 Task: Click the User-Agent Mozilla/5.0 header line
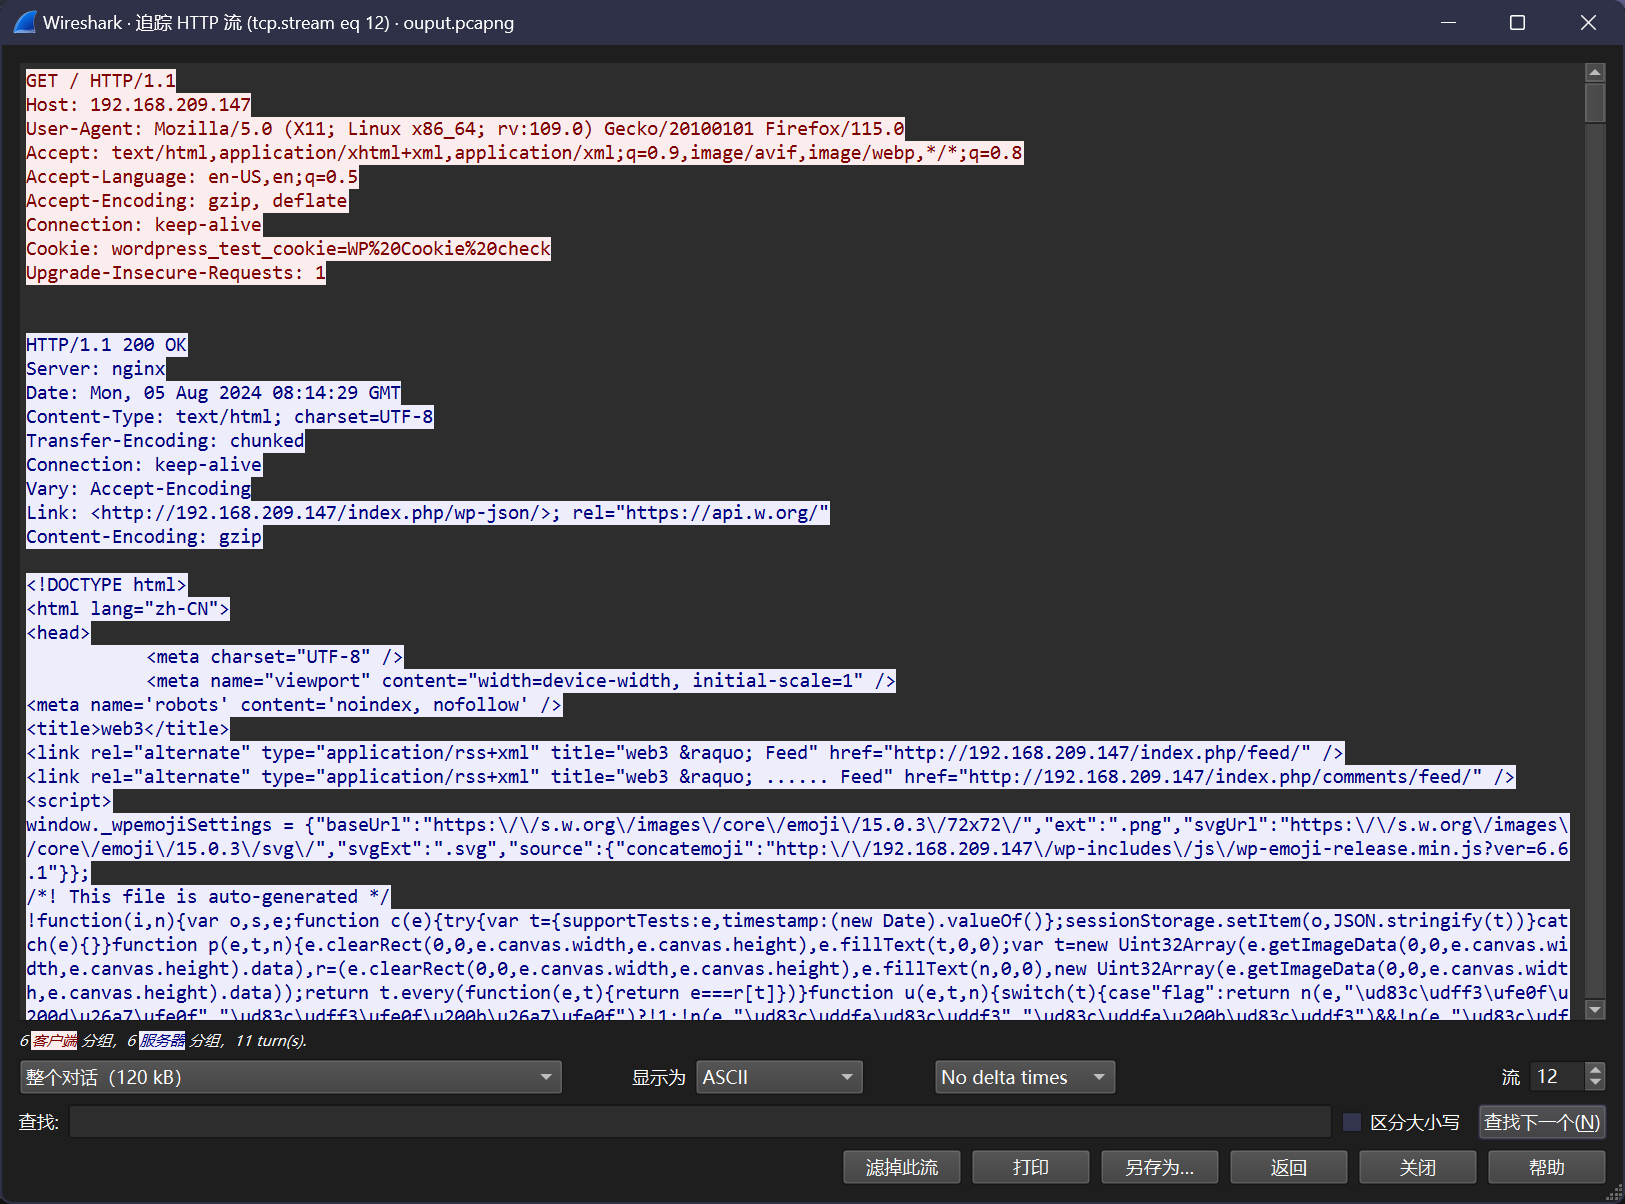pos(465,129)
